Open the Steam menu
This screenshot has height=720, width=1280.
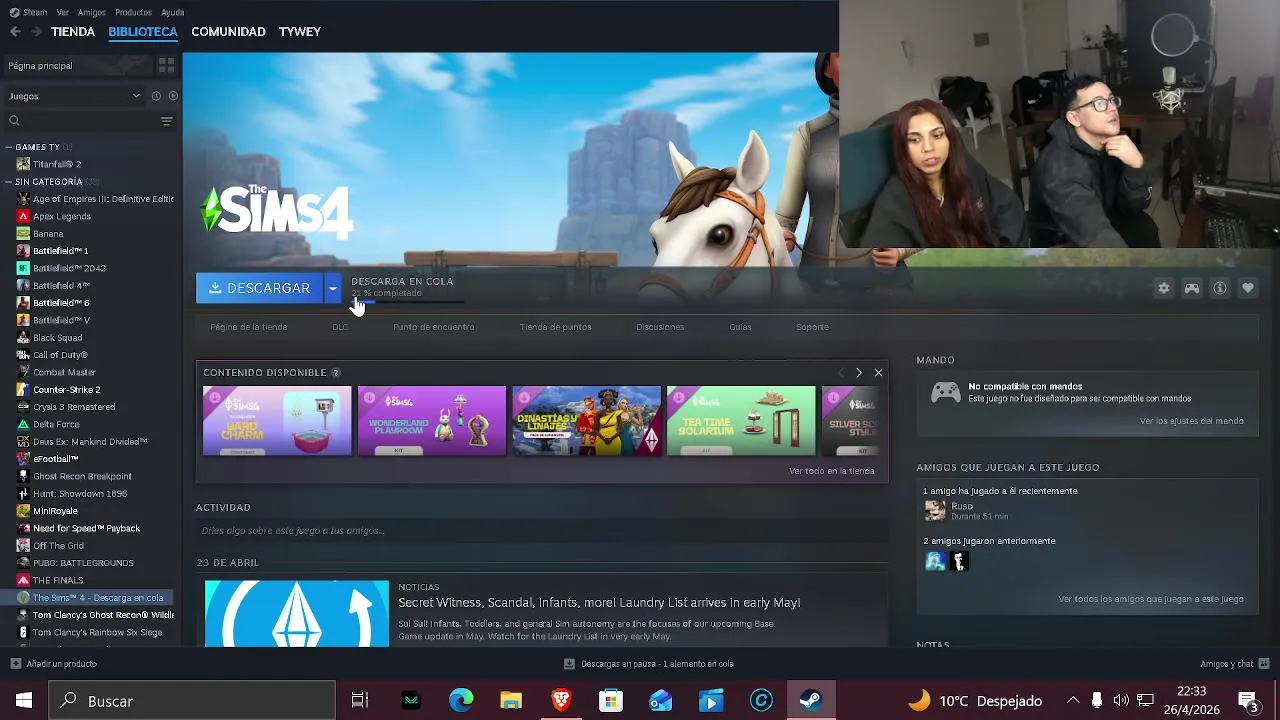pos(29,12)
